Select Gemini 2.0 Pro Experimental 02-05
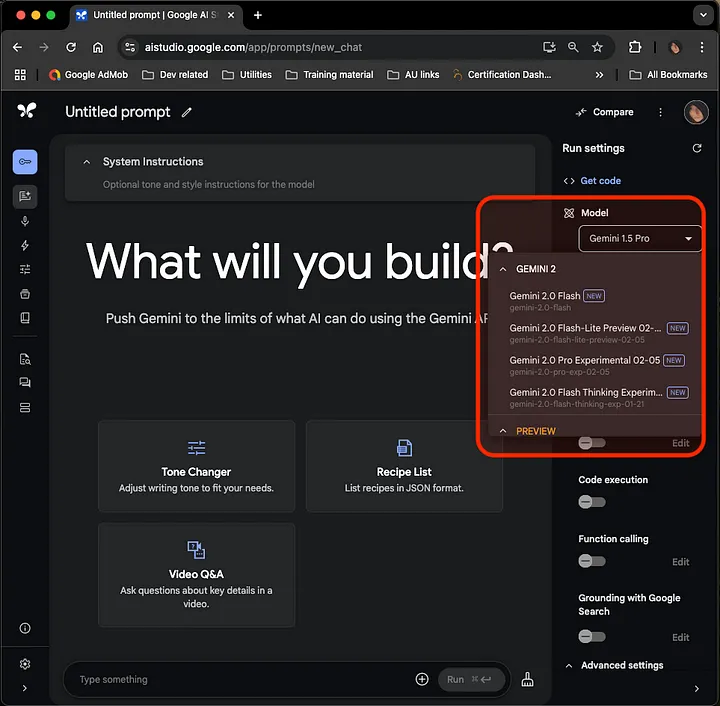 (x=594, y=365)
